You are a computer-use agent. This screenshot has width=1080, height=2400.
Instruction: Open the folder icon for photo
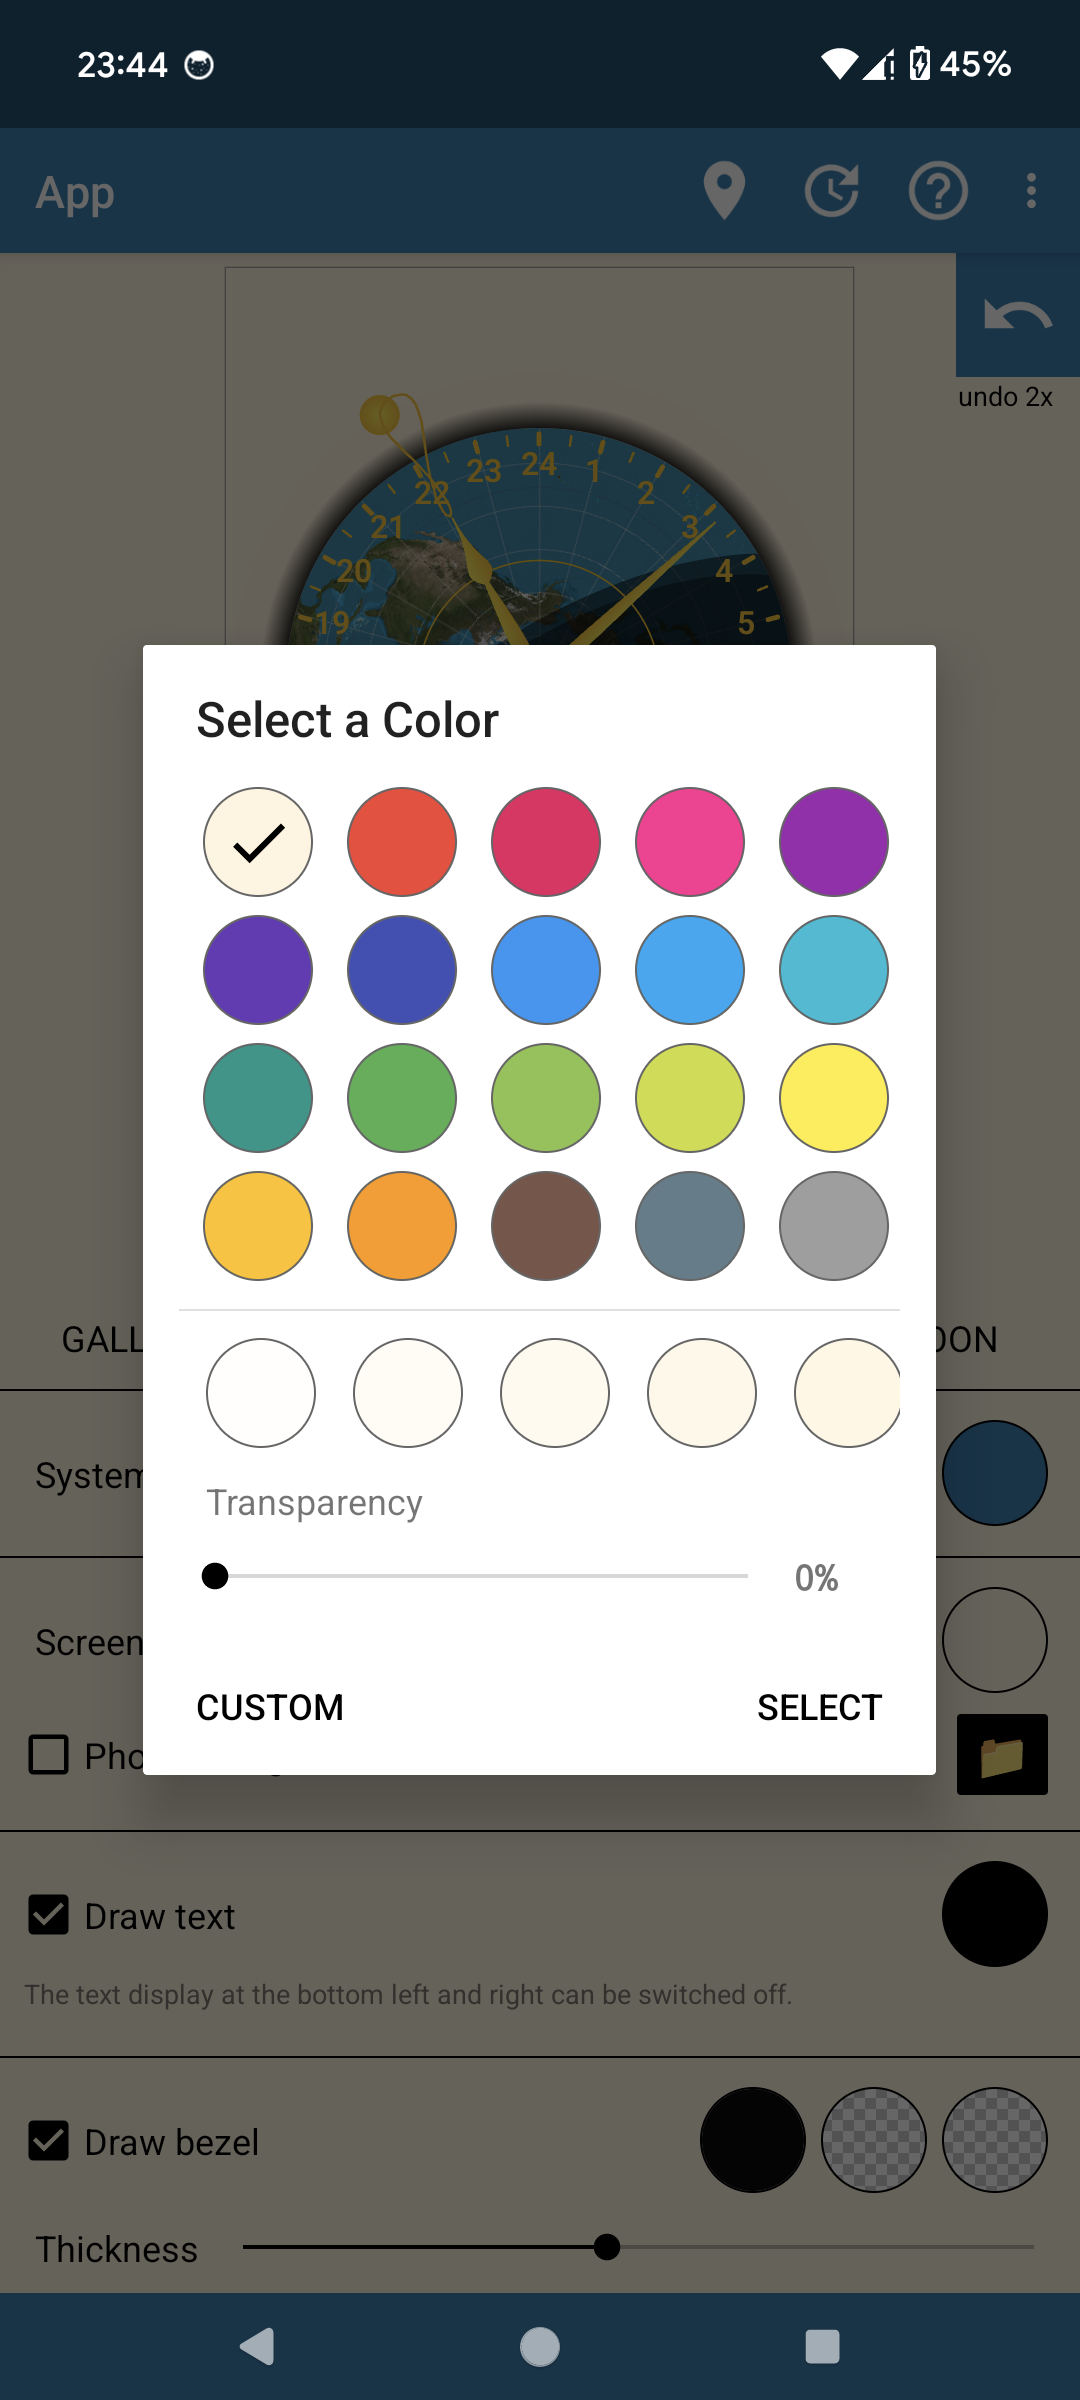click(1002, 1755)
